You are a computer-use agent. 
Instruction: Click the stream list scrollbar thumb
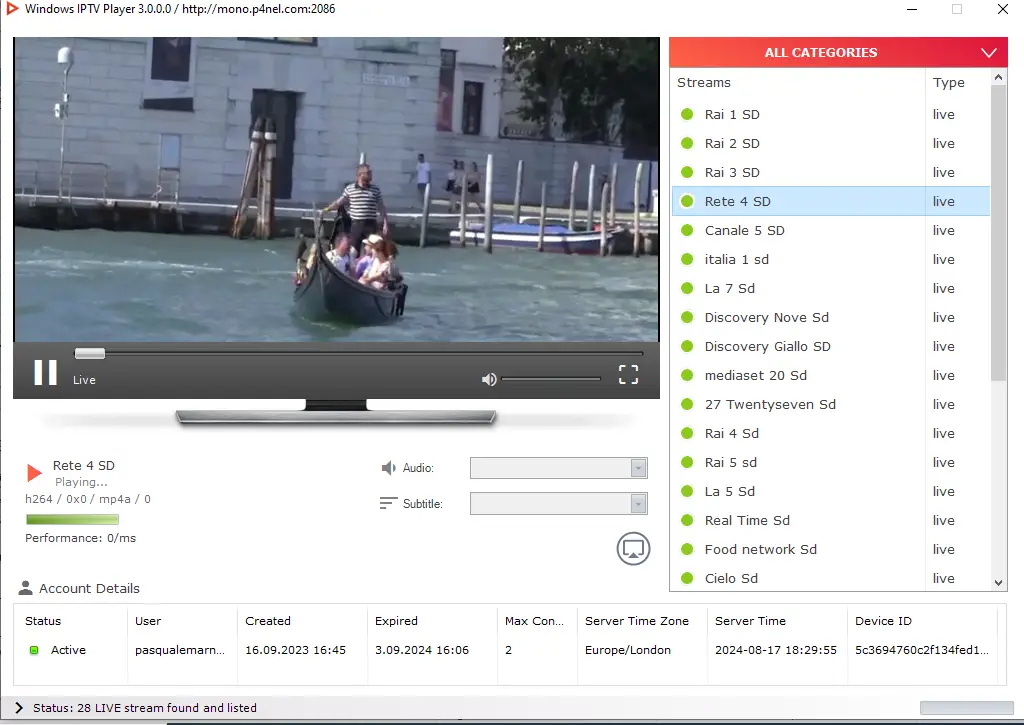pos(998,233)
